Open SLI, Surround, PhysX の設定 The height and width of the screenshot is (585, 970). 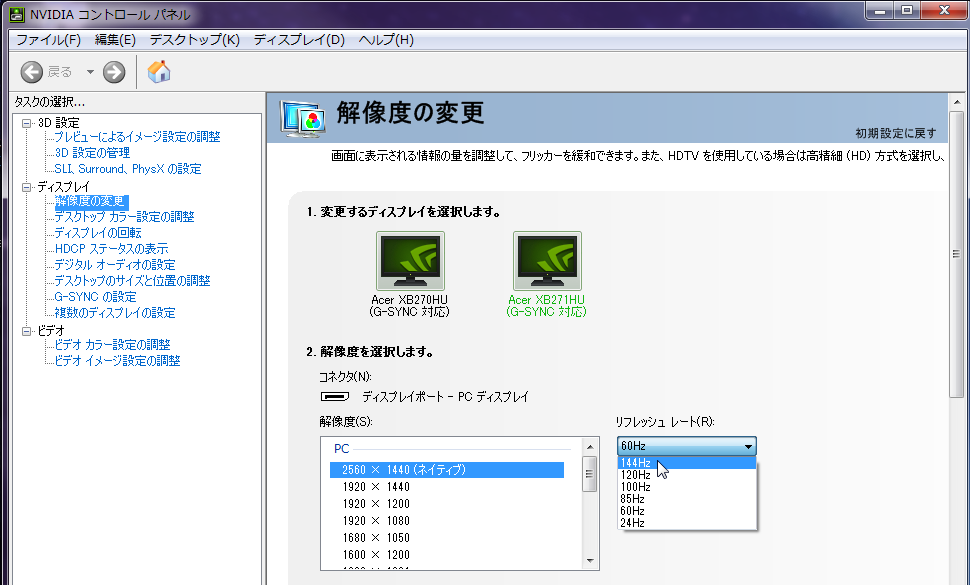(127, 169)
